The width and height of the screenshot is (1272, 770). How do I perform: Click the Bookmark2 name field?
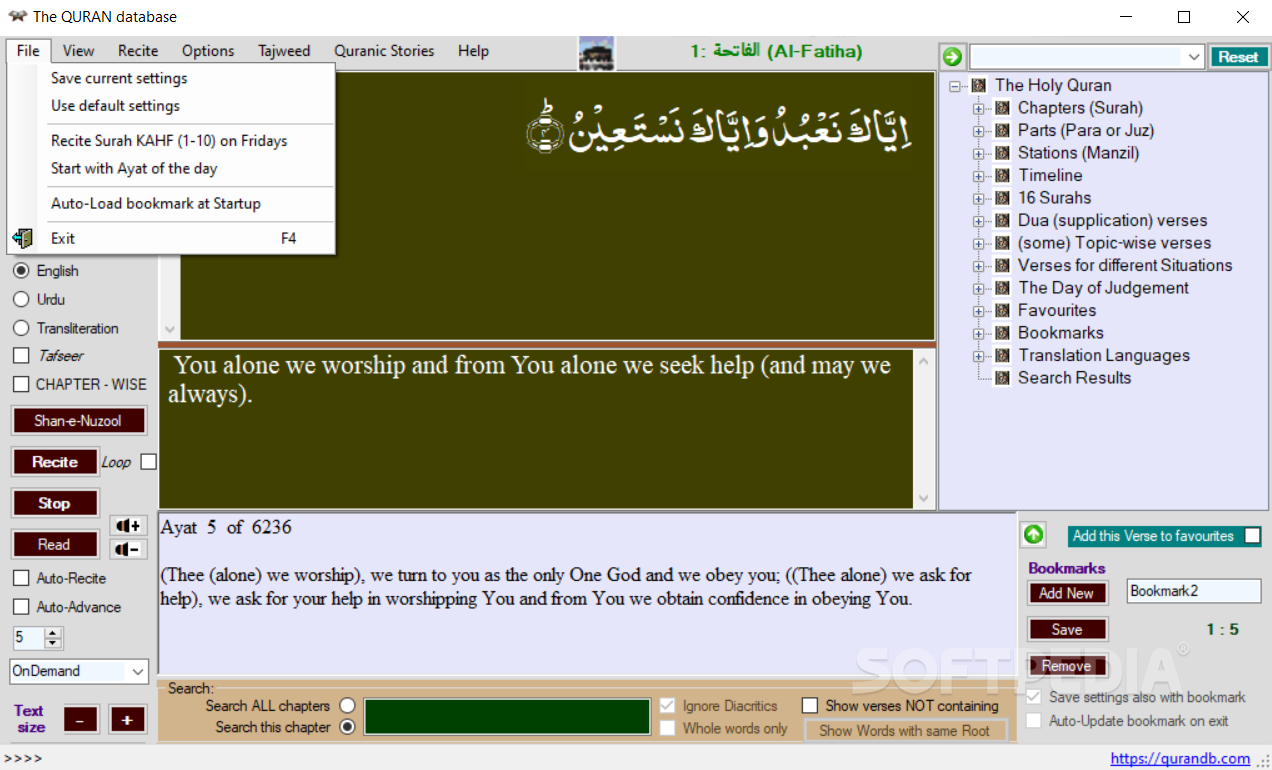[1194, 591]
